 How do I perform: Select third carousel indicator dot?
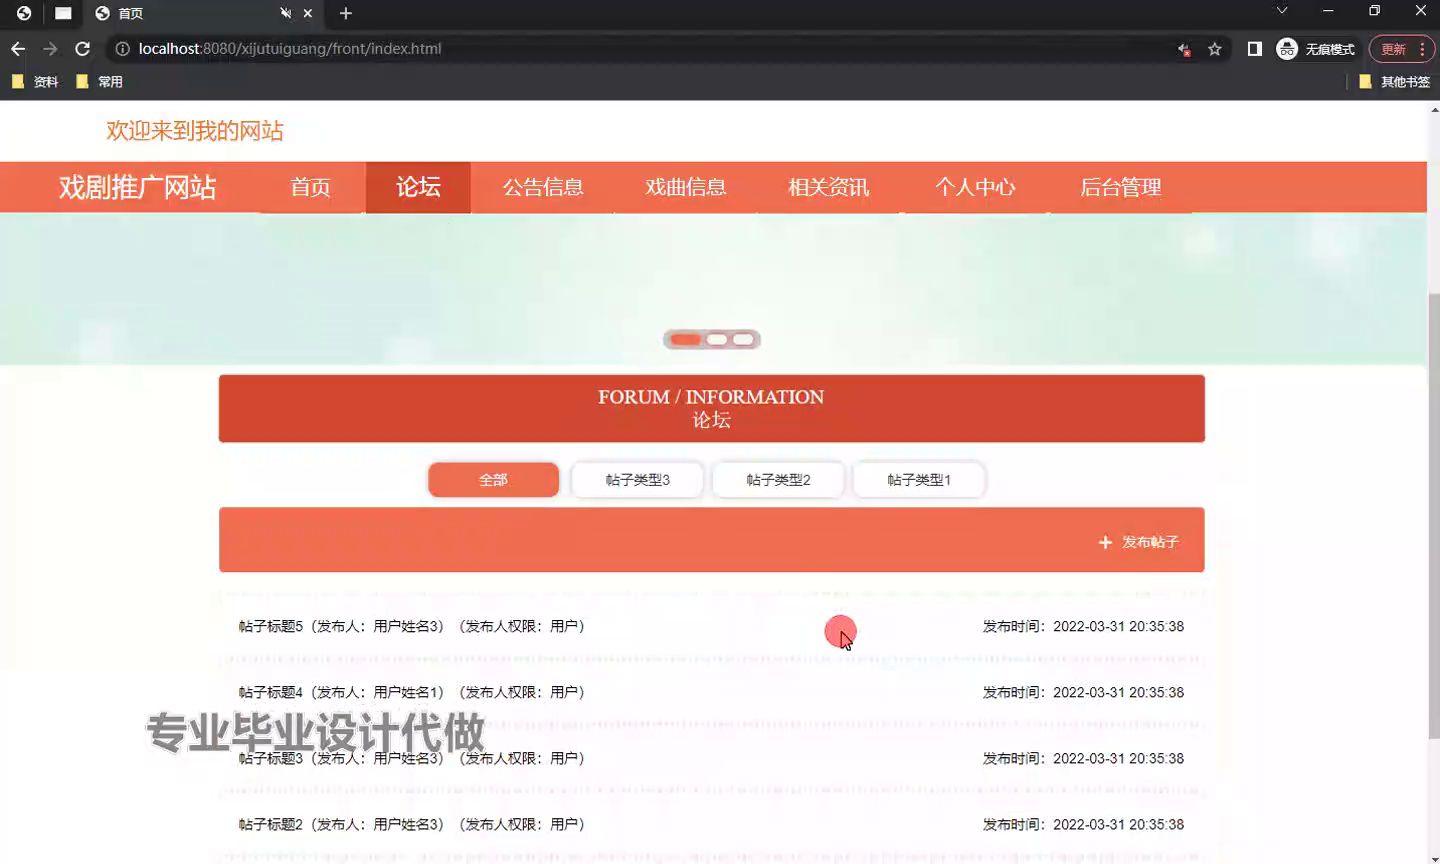(x=743, y=340)
